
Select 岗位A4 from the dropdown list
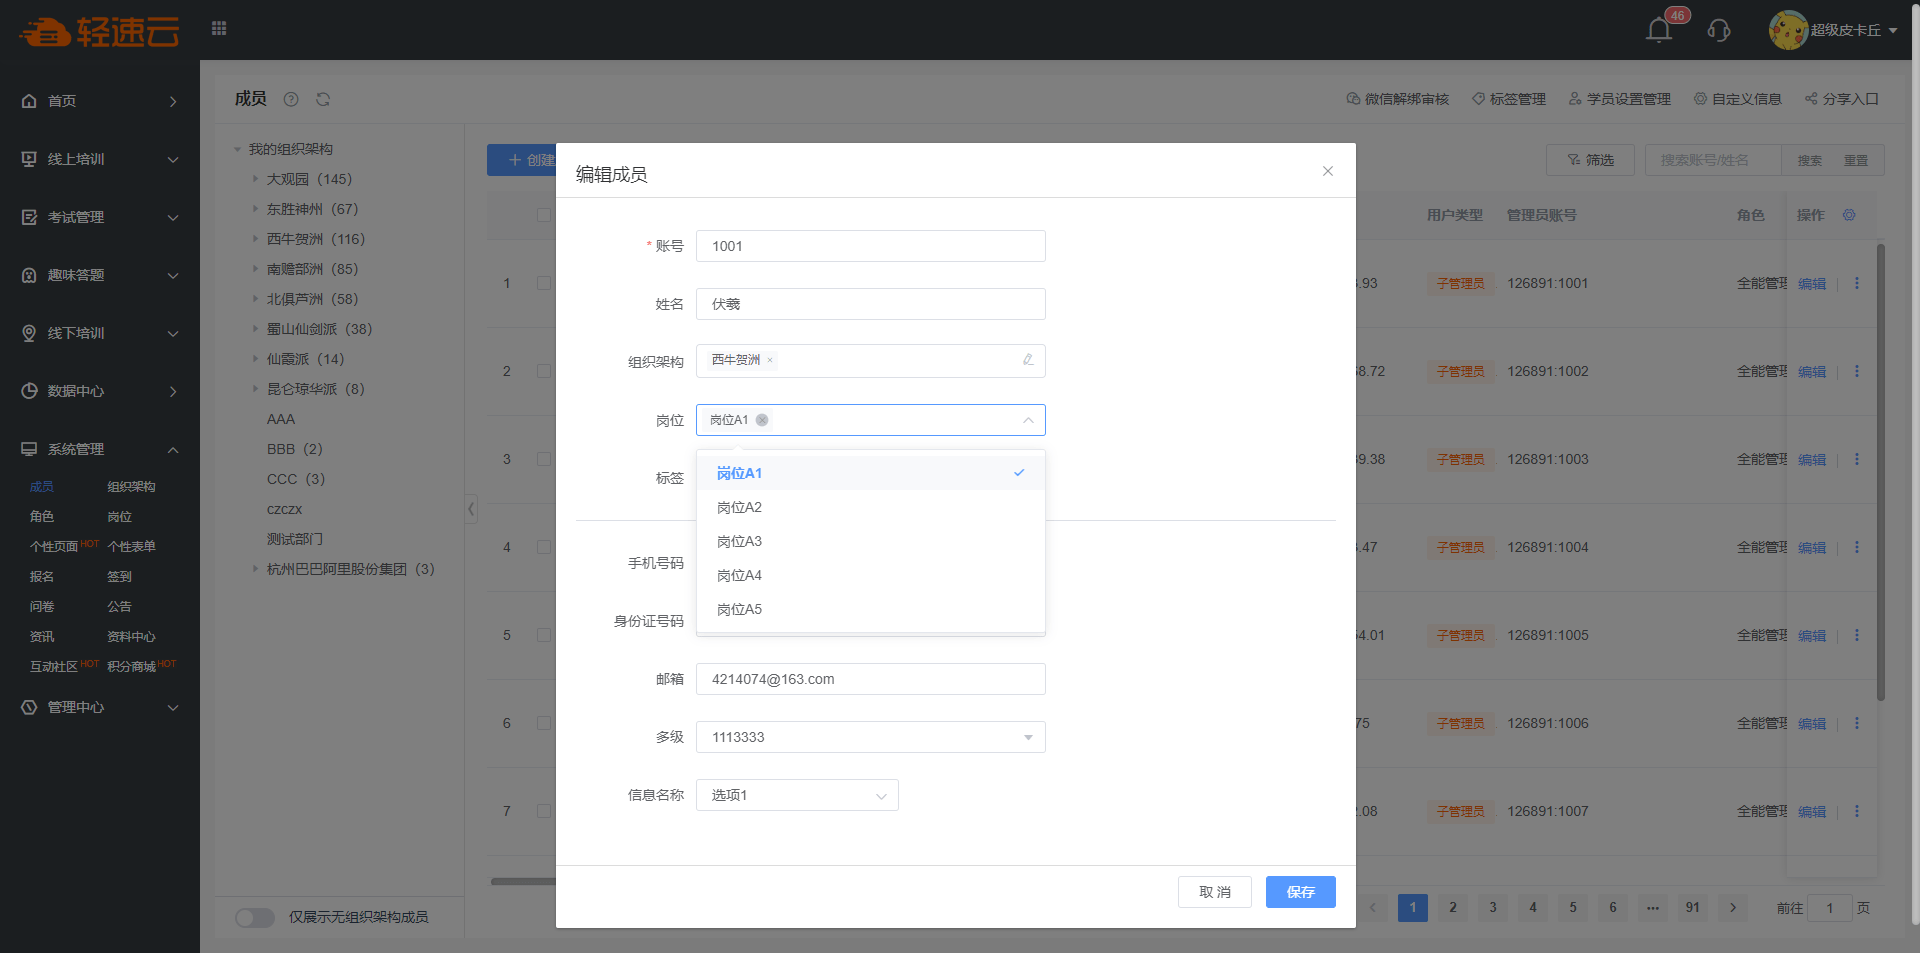tap(871, 575)
